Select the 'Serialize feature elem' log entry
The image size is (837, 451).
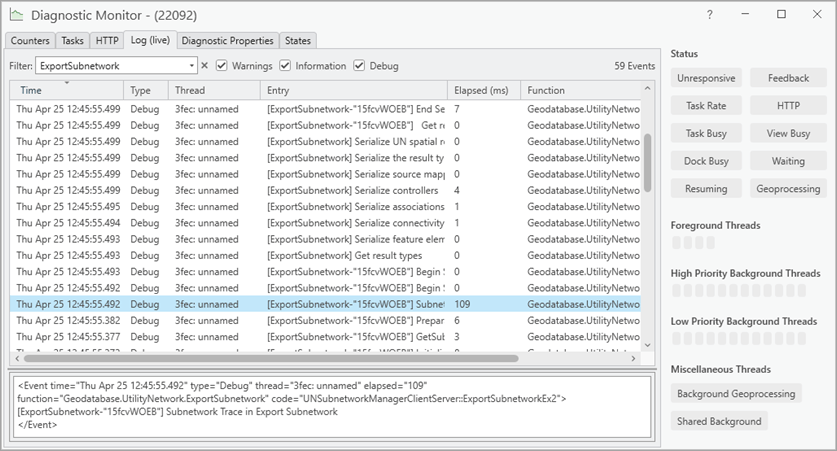[x=325, y=239]
